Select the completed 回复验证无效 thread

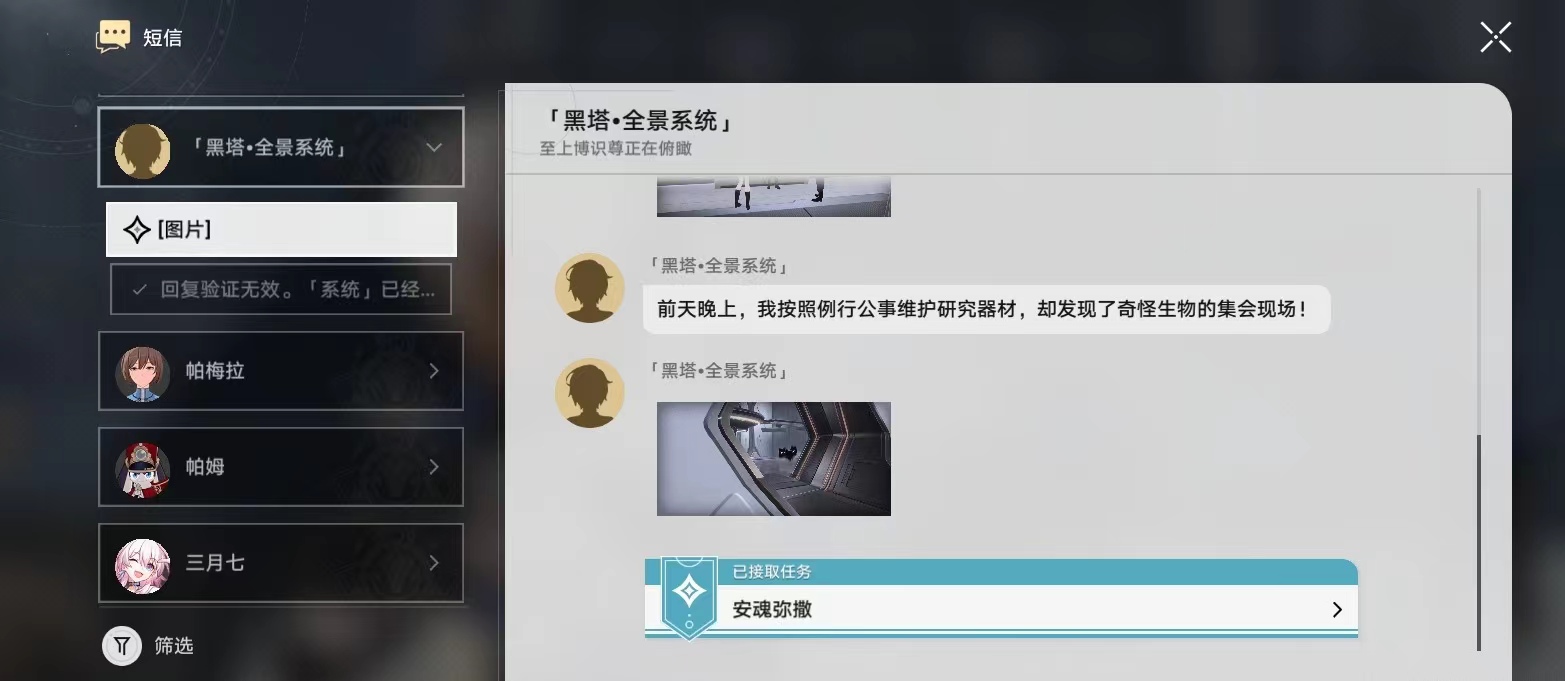(x=281, y=290)
